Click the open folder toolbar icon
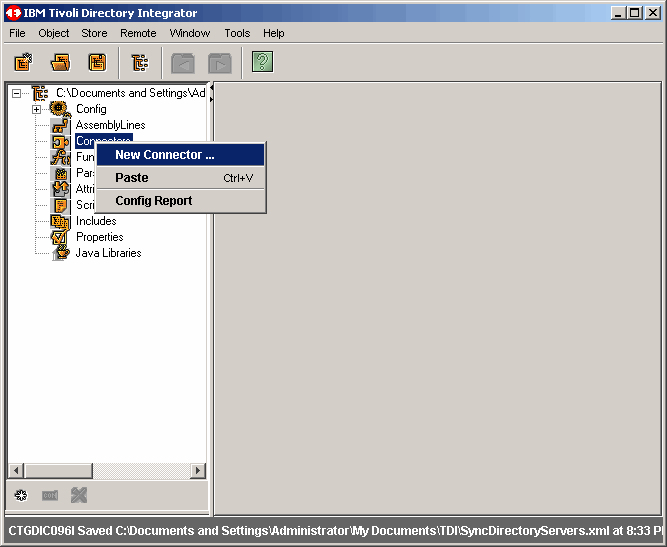The image size is (667, 547). click(60, 63)
